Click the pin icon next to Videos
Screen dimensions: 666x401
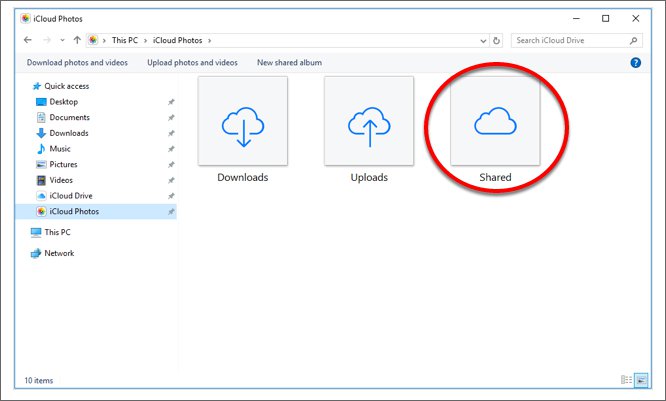[171, 181]
